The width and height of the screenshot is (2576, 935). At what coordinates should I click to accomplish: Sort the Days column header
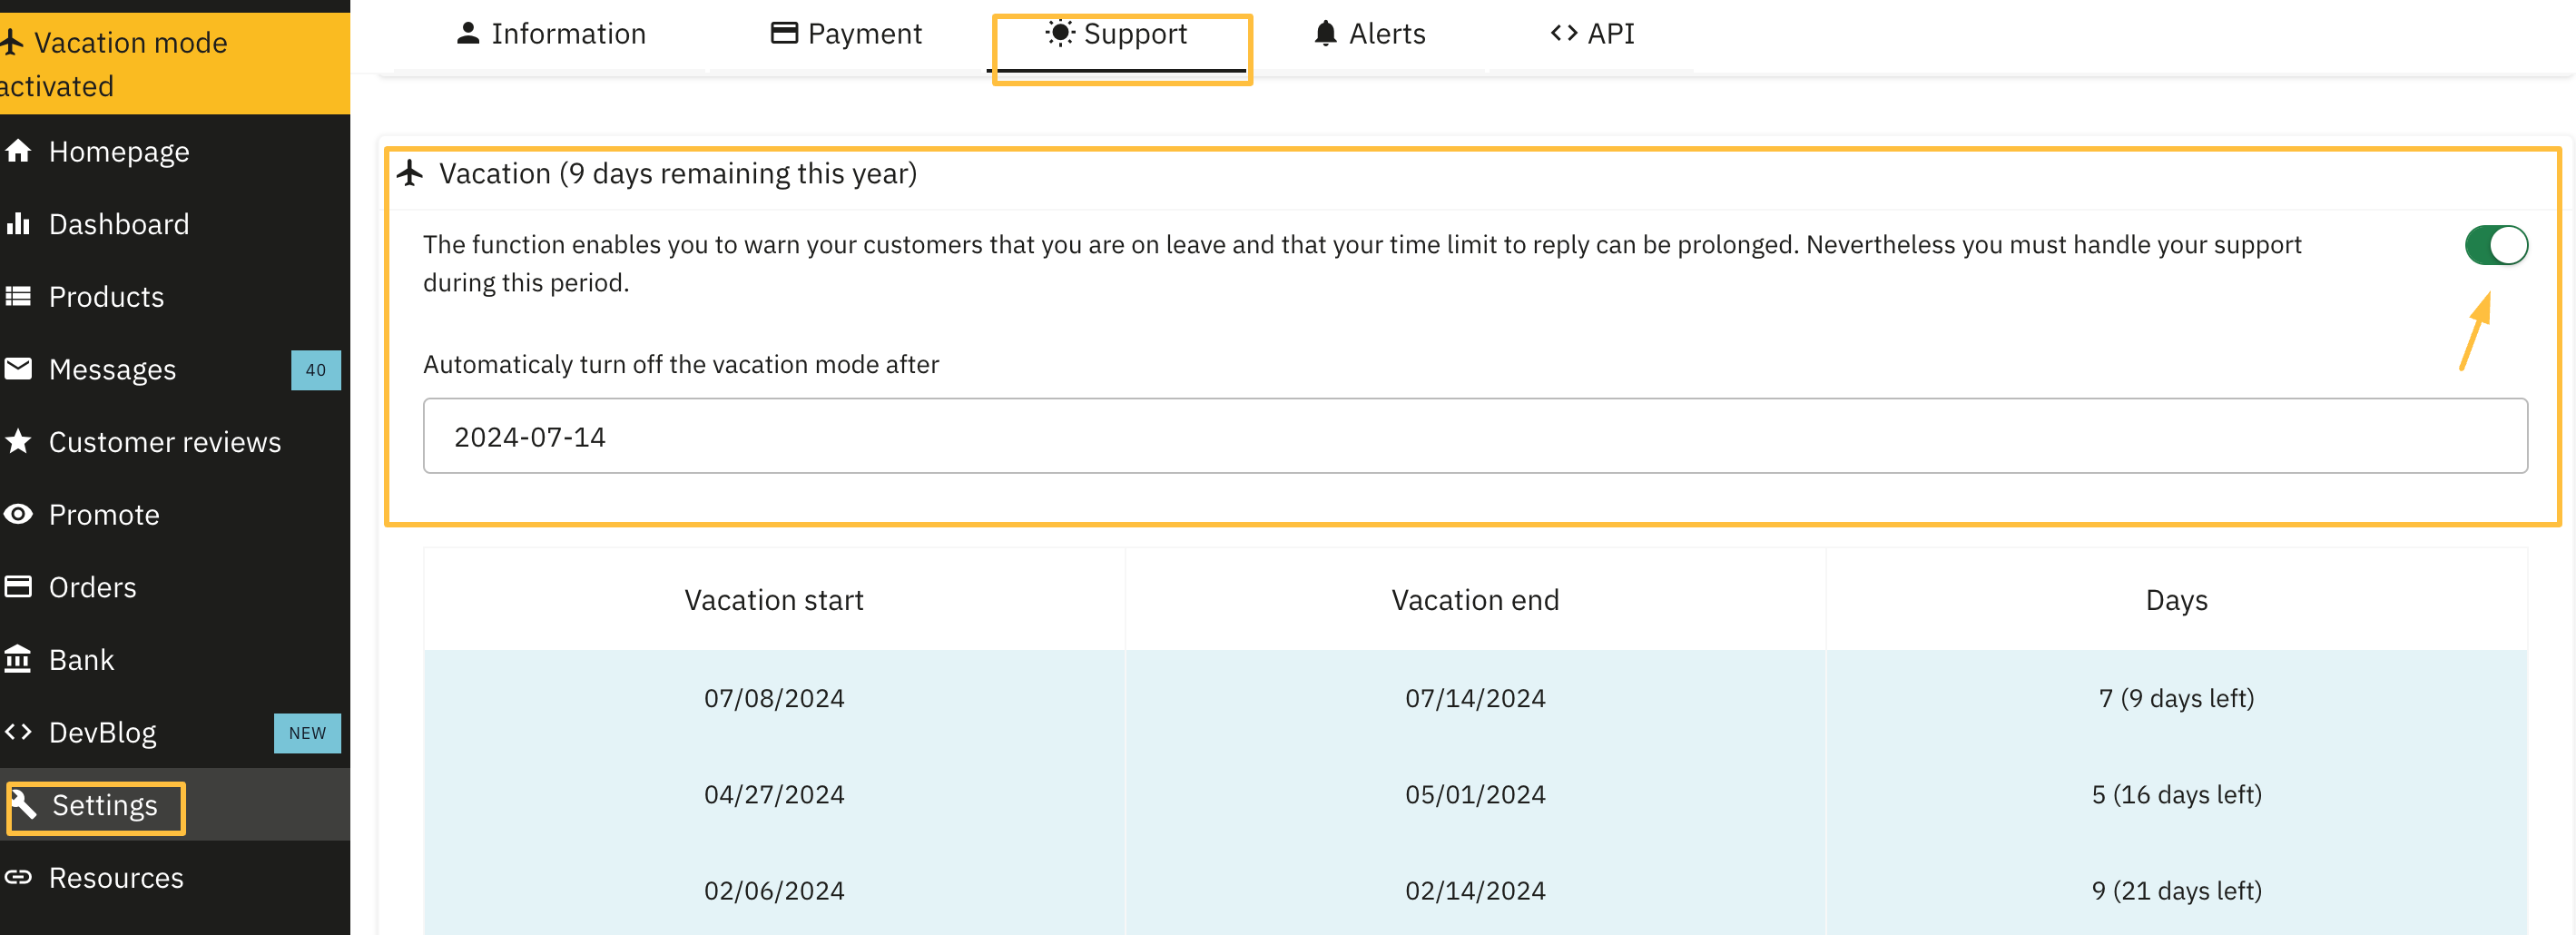click(2176, 599)
